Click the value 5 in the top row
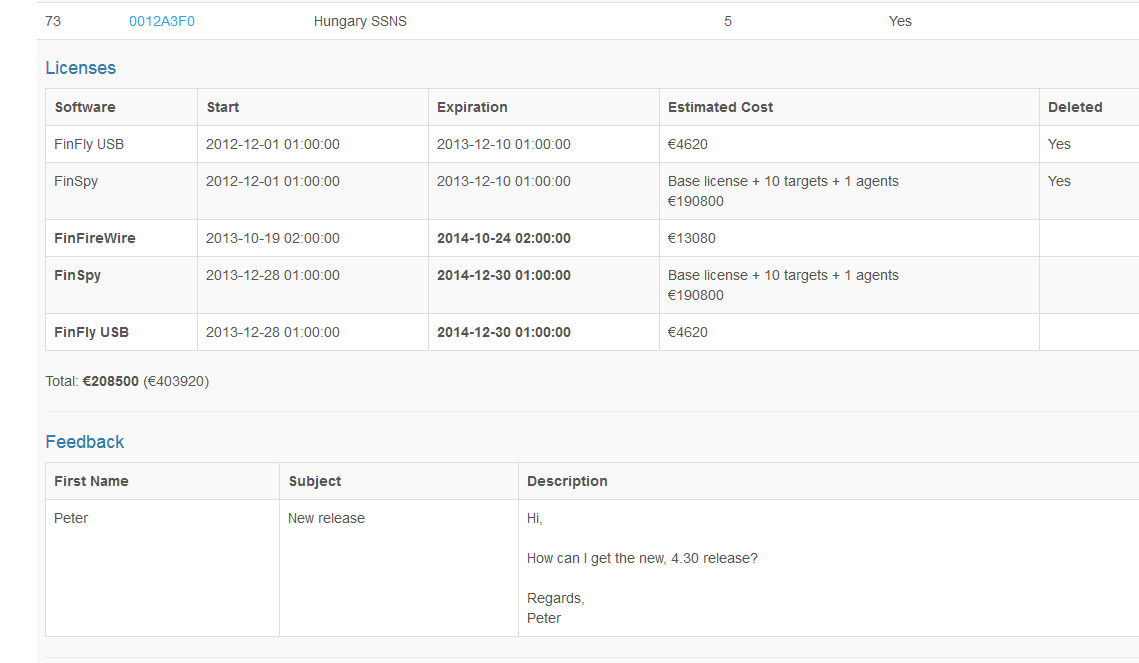Image resolution: width=1139 pixels, height=663 pixels. click(728, 21)
